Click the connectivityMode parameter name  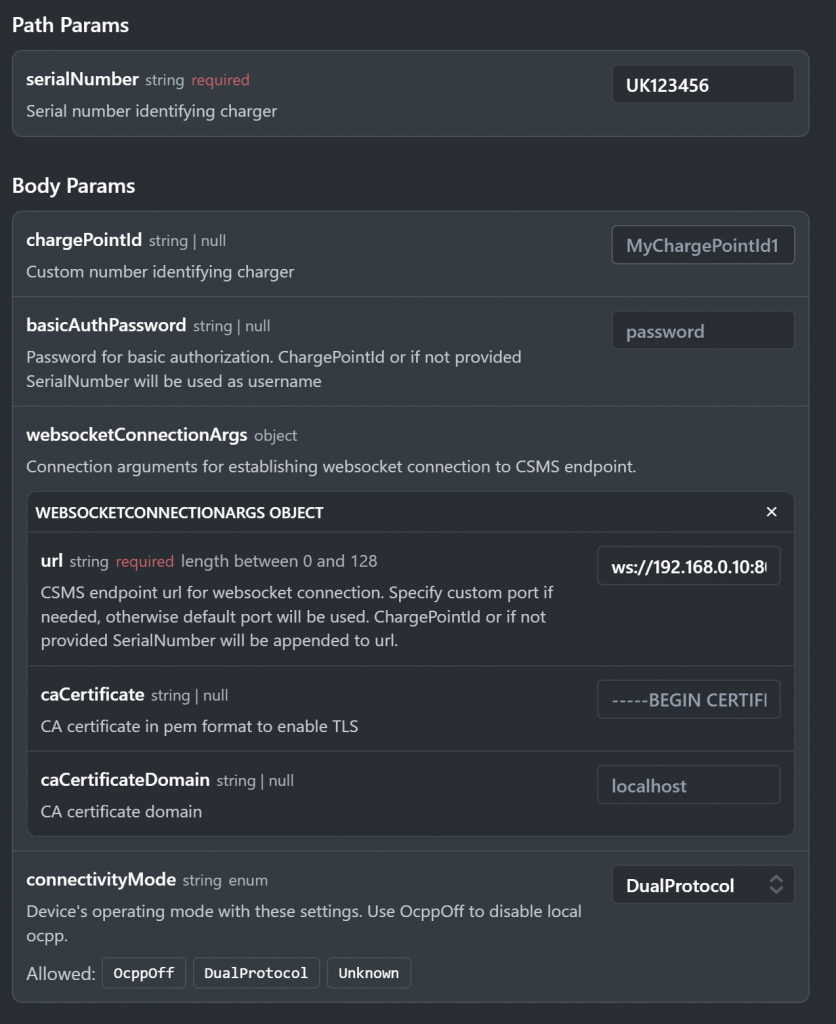(101, 880)
